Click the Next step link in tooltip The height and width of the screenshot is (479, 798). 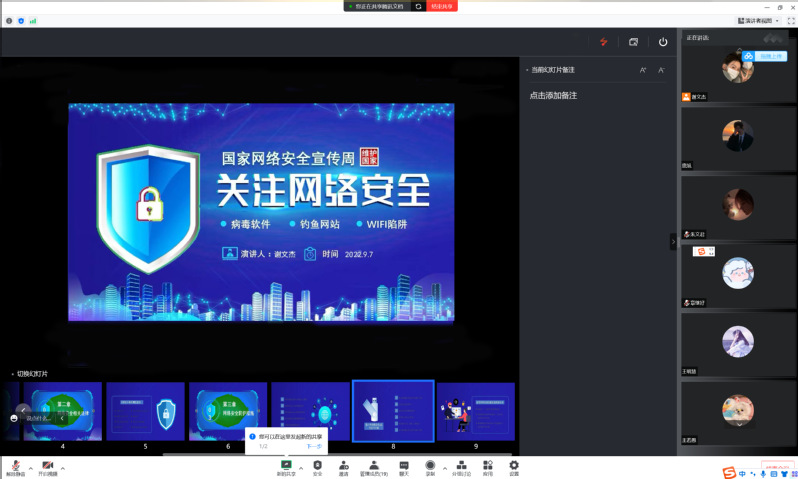click(314, 446)
